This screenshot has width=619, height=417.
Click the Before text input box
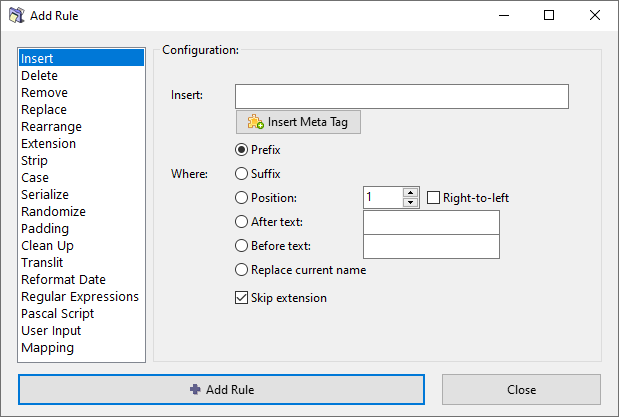pyautogui.click(x=431, y=246)
